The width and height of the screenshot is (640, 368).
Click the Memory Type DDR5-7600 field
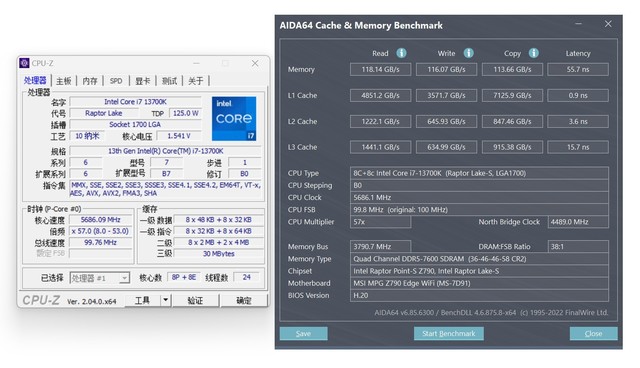[479, 259]
